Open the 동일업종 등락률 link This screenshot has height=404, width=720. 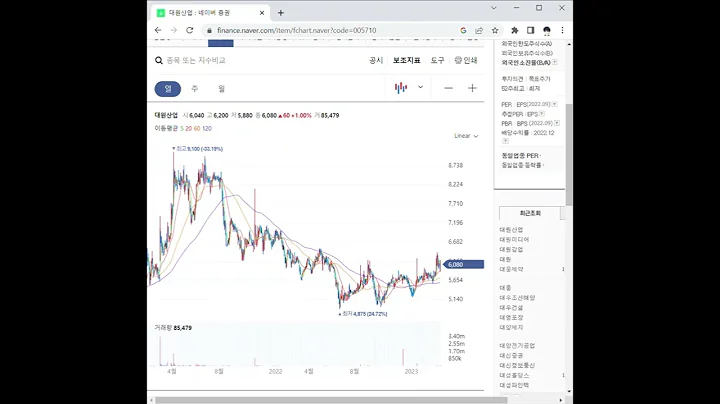click(x=522, y=165)
